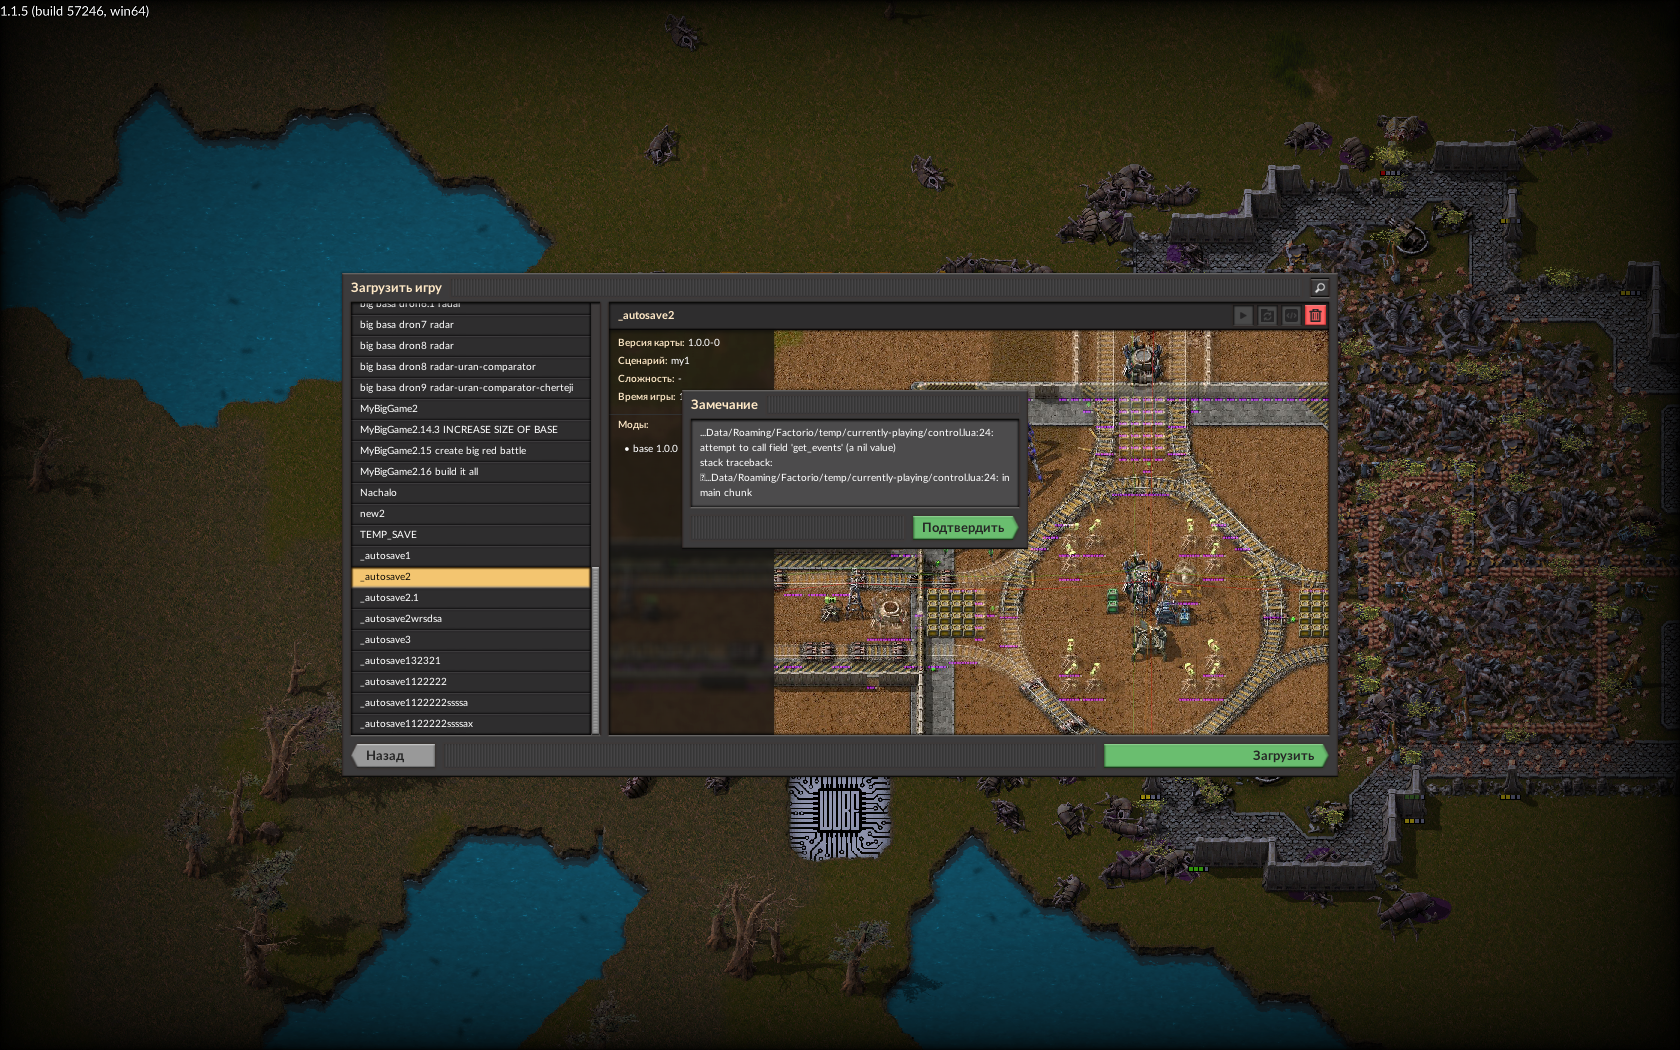Click the 'base 1.0.0' mod entry
This screenshot has height=1050, width=1680.
(x=651, y=449)
